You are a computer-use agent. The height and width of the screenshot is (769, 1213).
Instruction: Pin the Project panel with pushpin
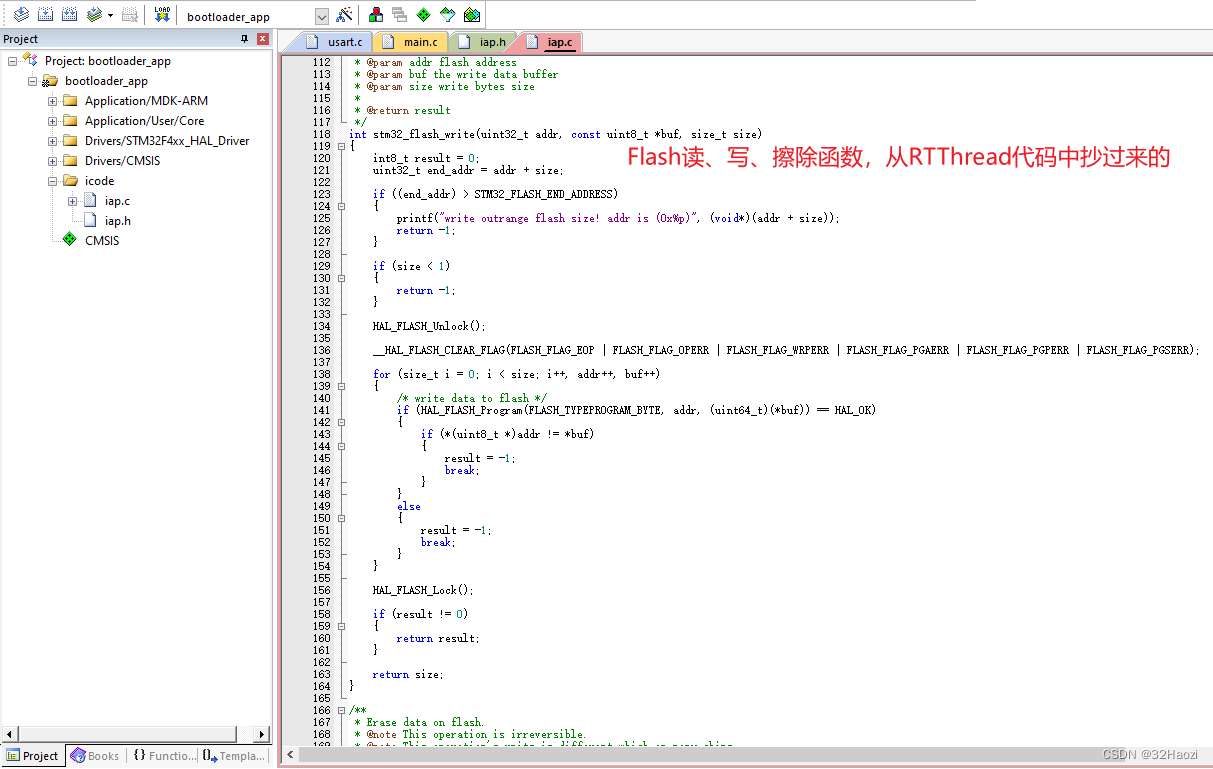click(245, 39)
